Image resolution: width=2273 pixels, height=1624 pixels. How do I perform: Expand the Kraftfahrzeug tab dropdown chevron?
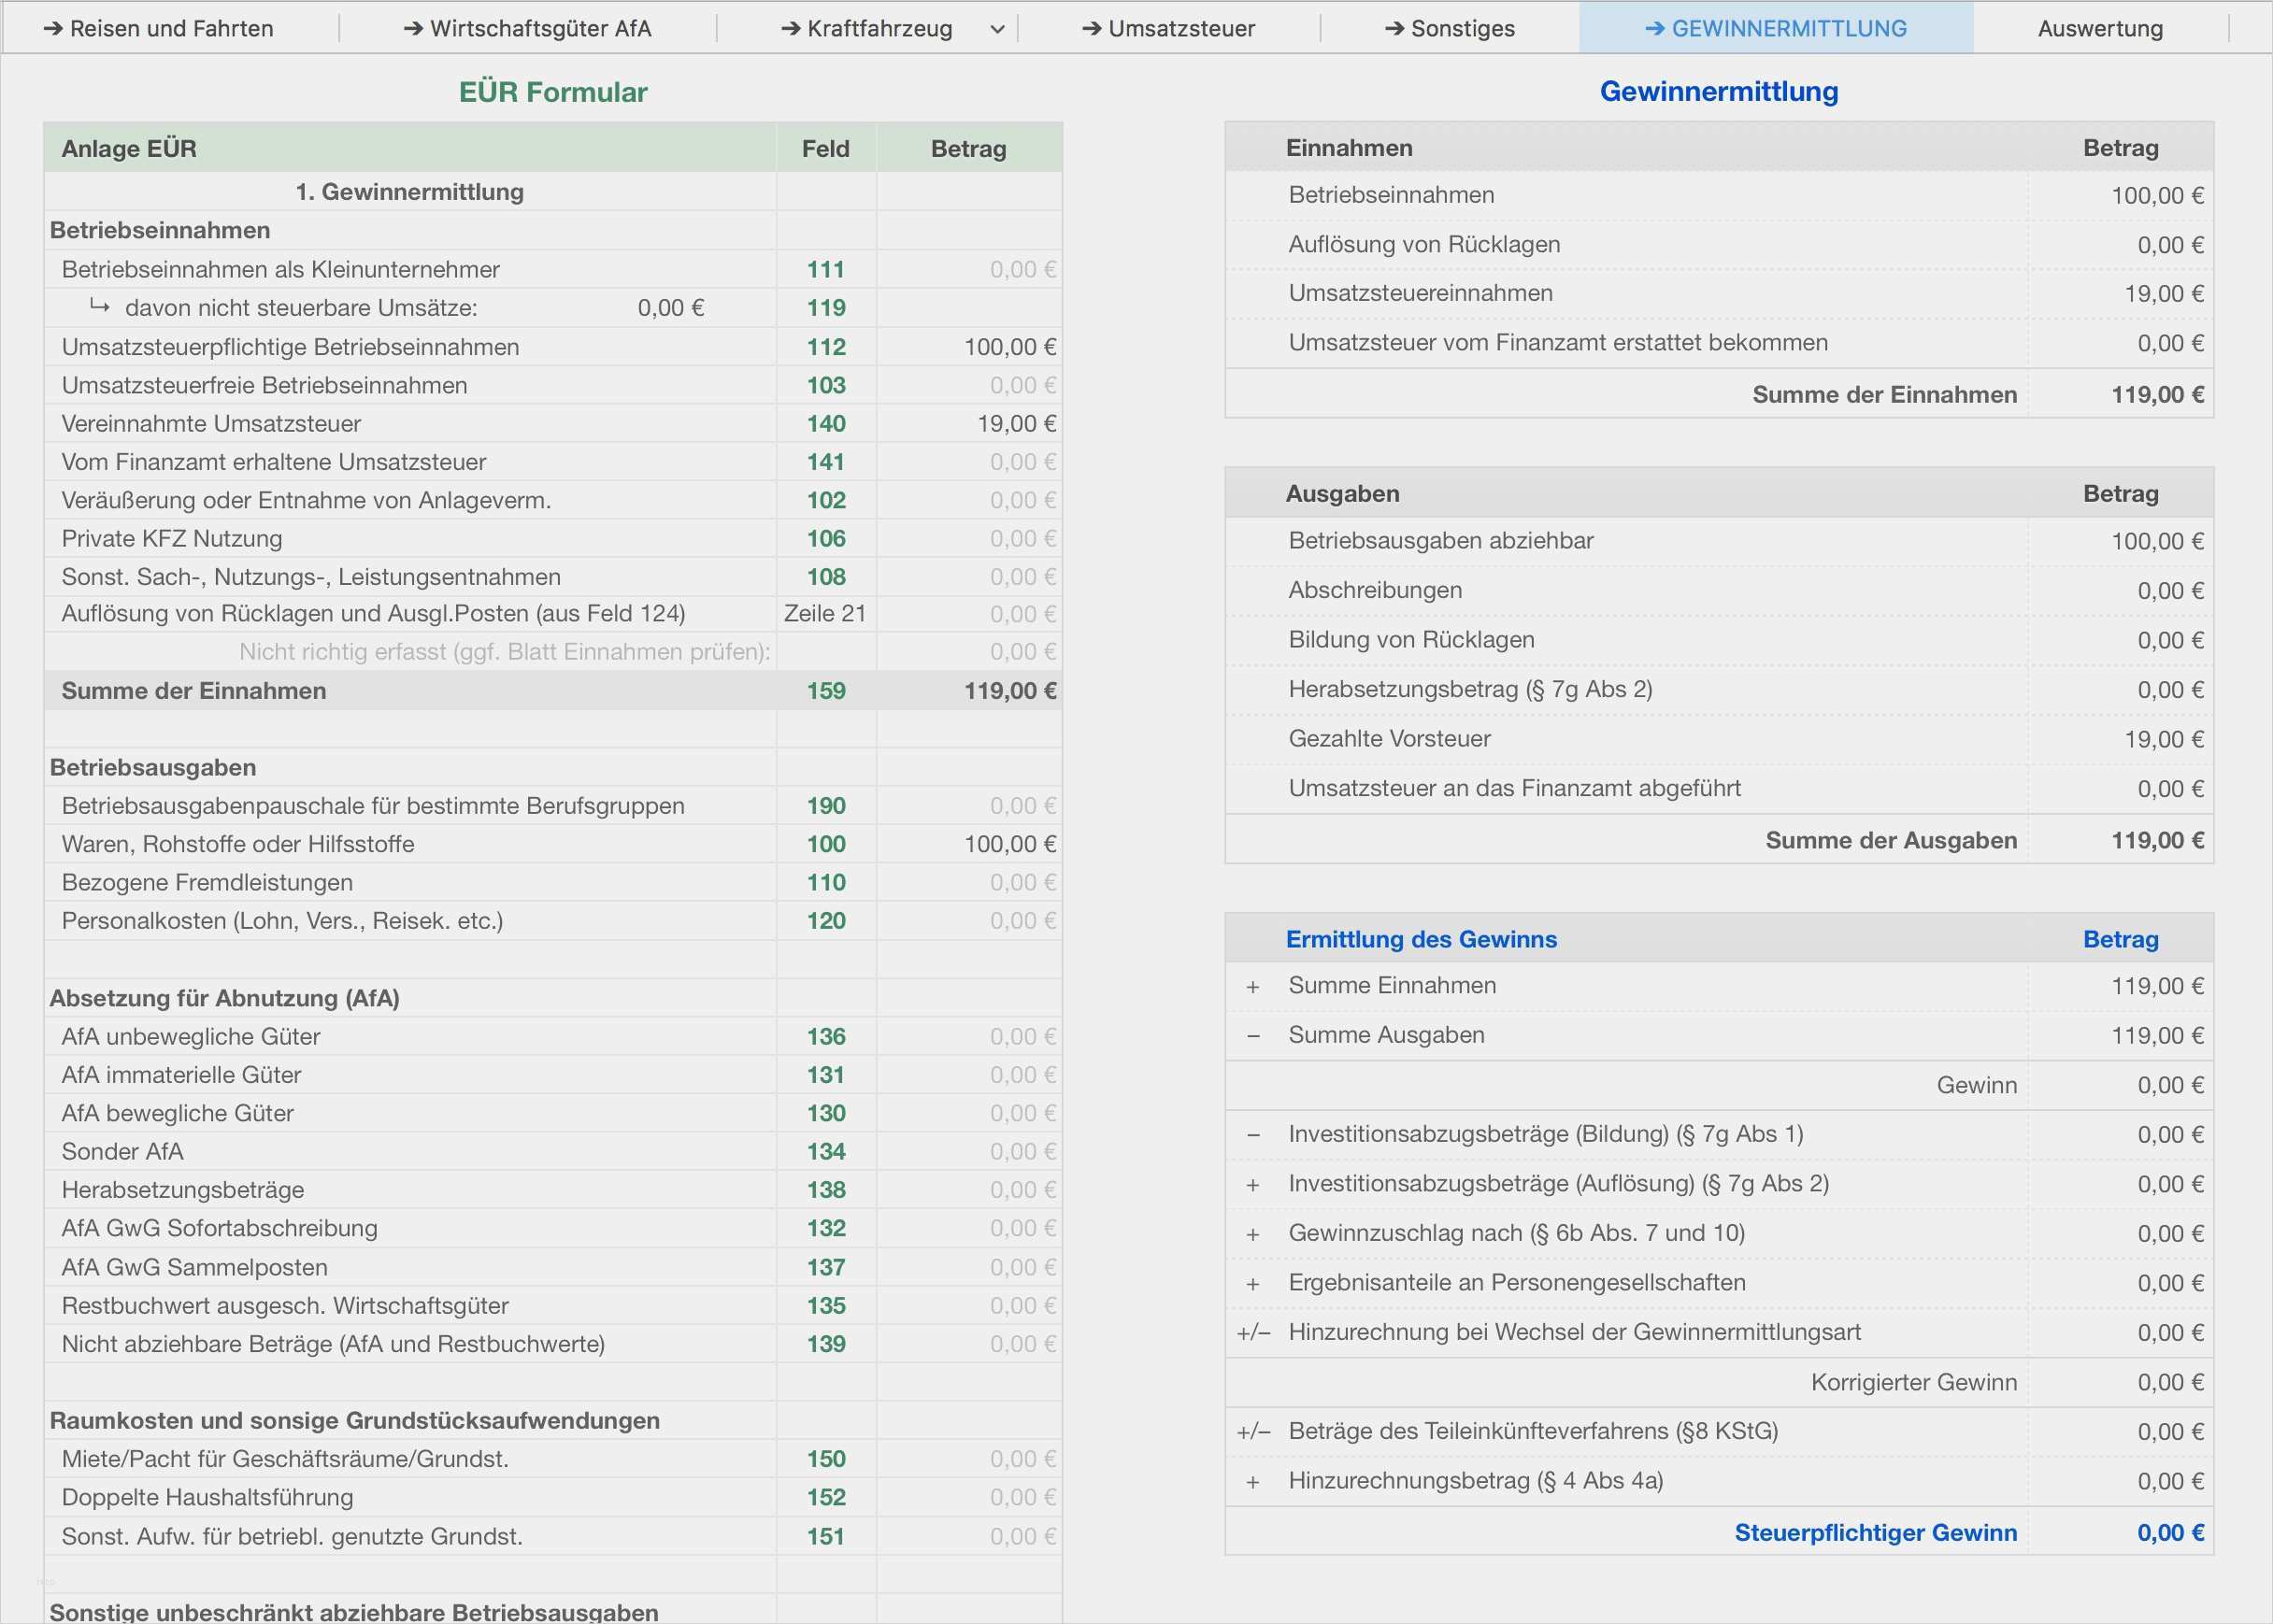pyautogui.click(x=997, y=30)
